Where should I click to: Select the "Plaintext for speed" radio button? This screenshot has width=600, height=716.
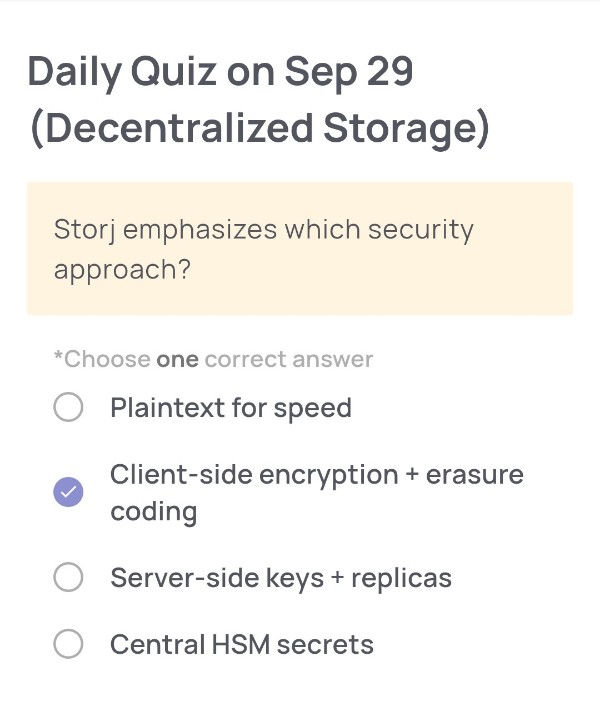pyautogui.click(x=68, y=408)
